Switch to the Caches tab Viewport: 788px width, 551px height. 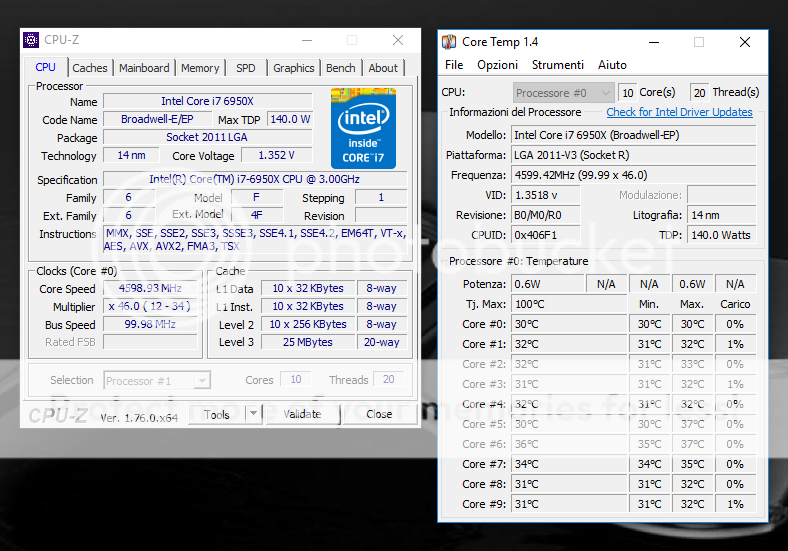(90, 68)
